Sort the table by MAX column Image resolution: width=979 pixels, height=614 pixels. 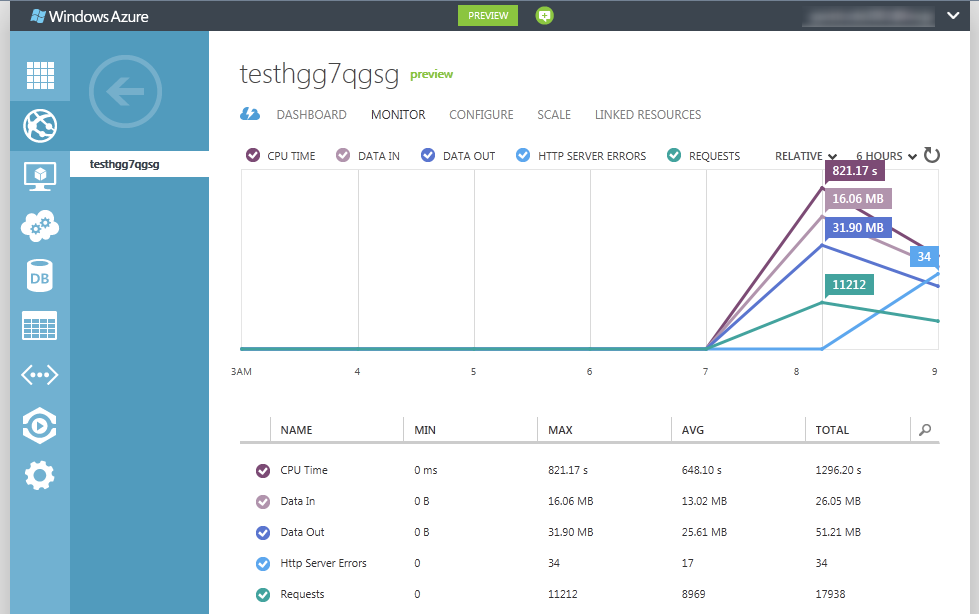tap(560, 430)
